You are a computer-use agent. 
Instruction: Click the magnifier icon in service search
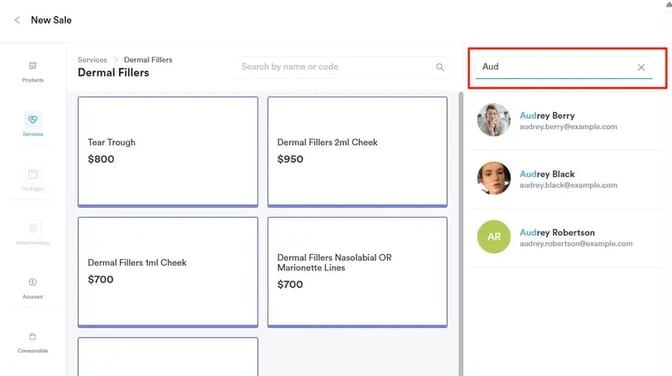pos(440,67)
